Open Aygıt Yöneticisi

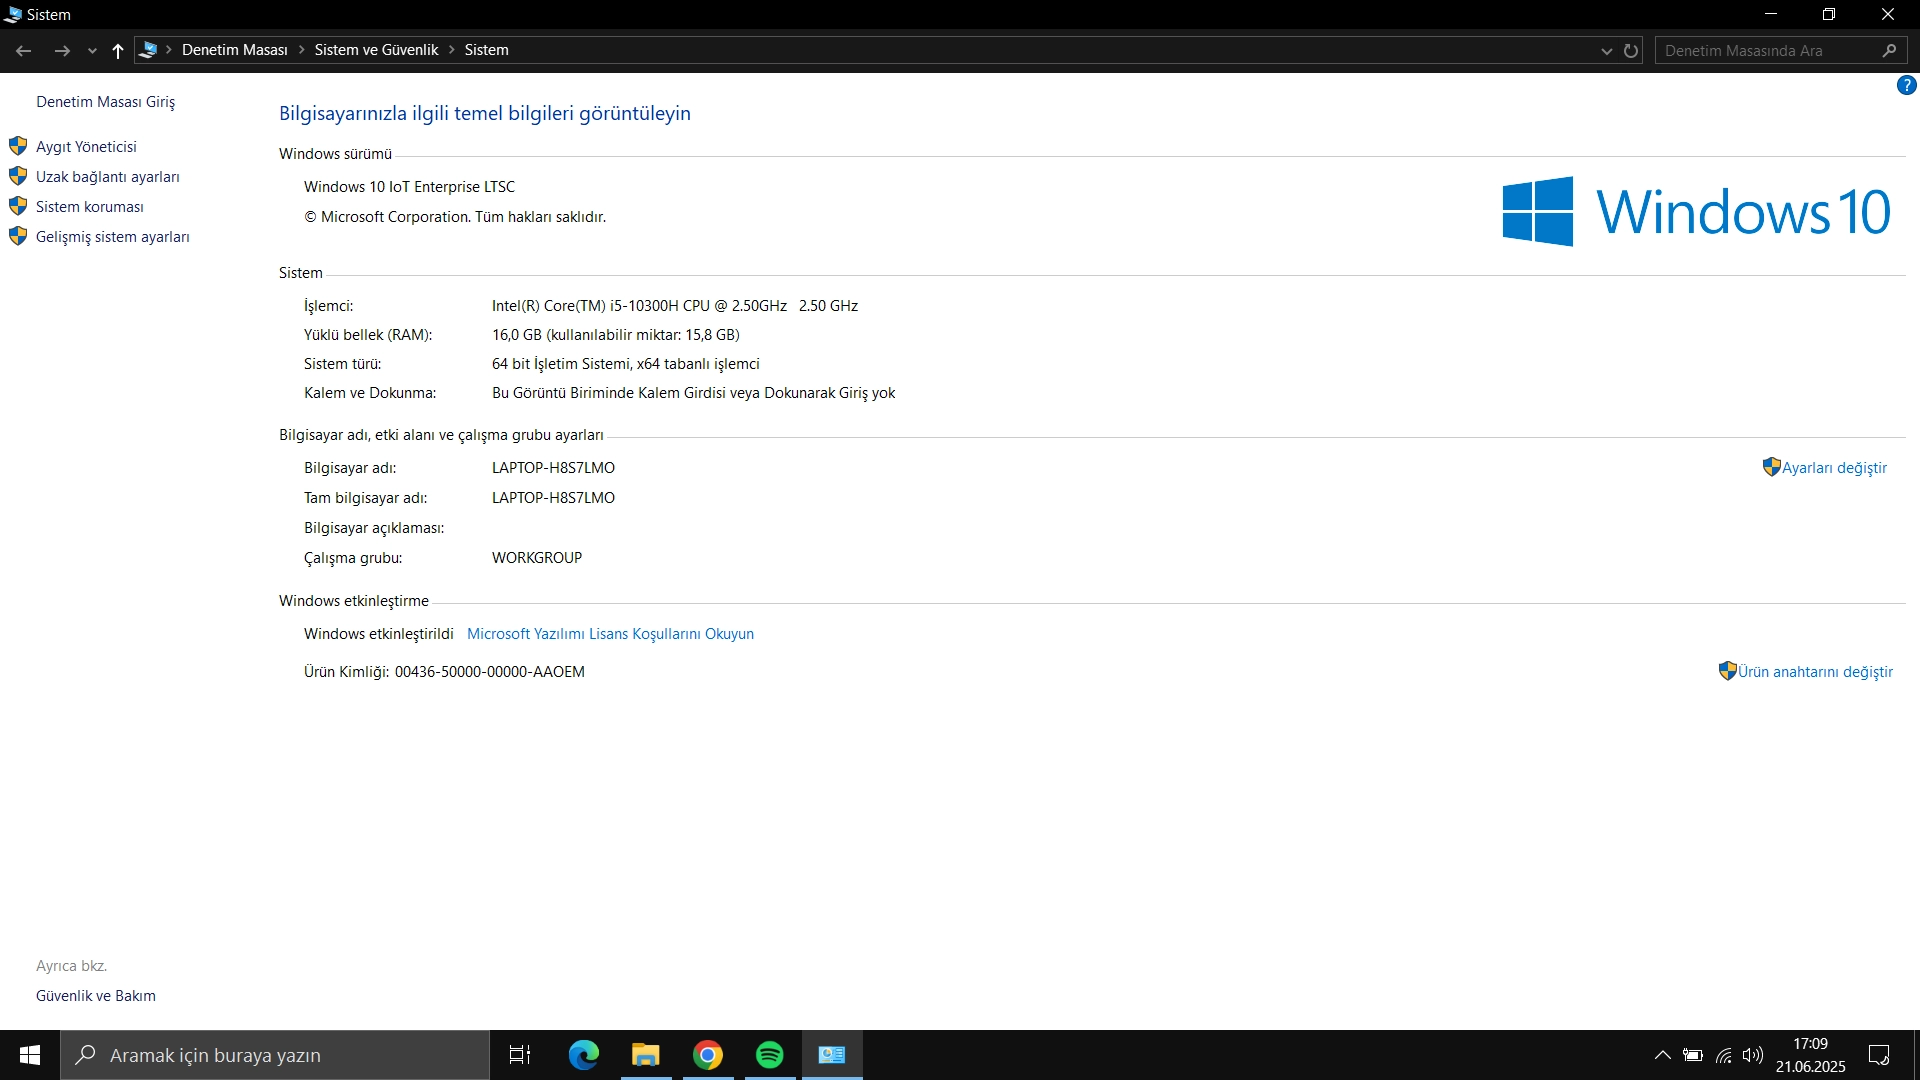point(86,147)
